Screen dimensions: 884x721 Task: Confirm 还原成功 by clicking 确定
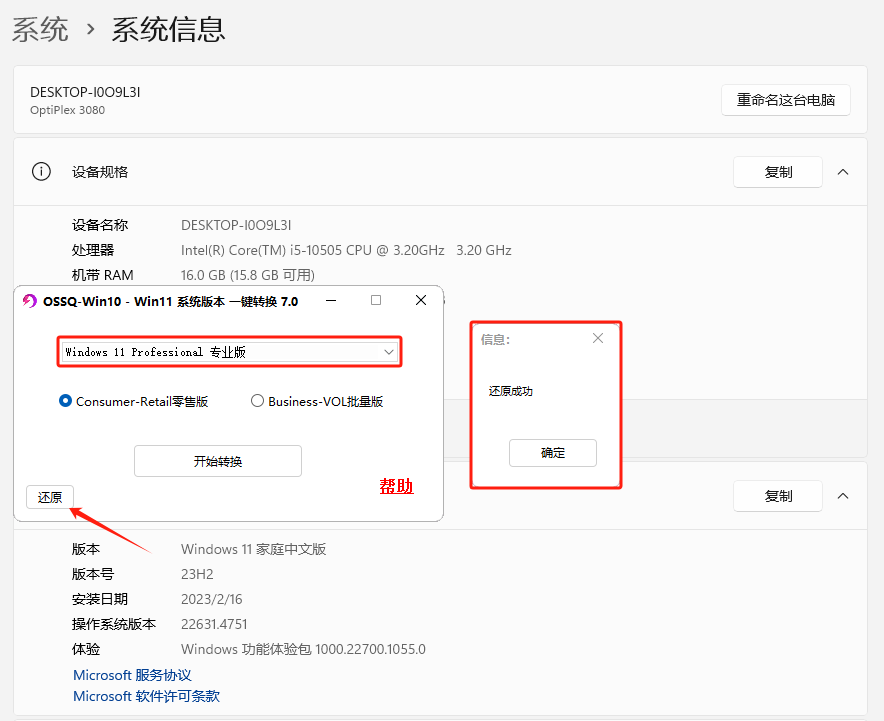[x=552, y=453]
